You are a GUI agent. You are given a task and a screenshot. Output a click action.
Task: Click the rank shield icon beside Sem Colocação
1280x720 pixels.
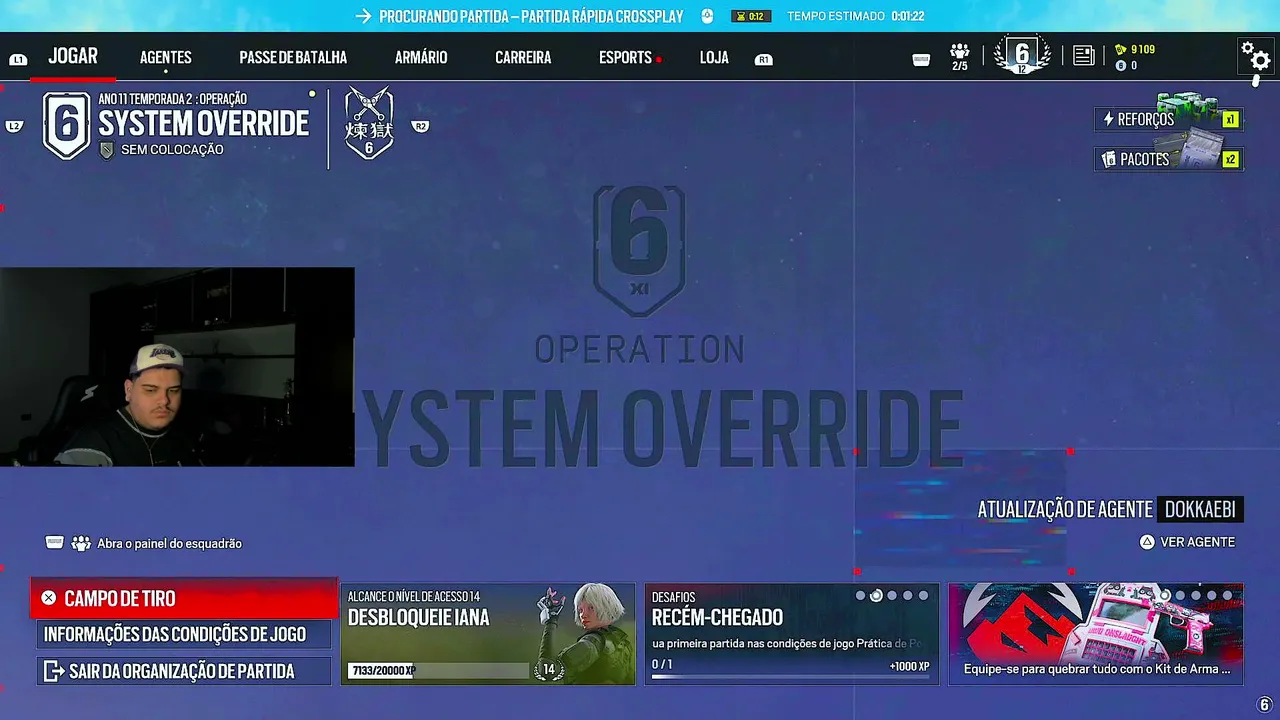[x=107, y=150]
